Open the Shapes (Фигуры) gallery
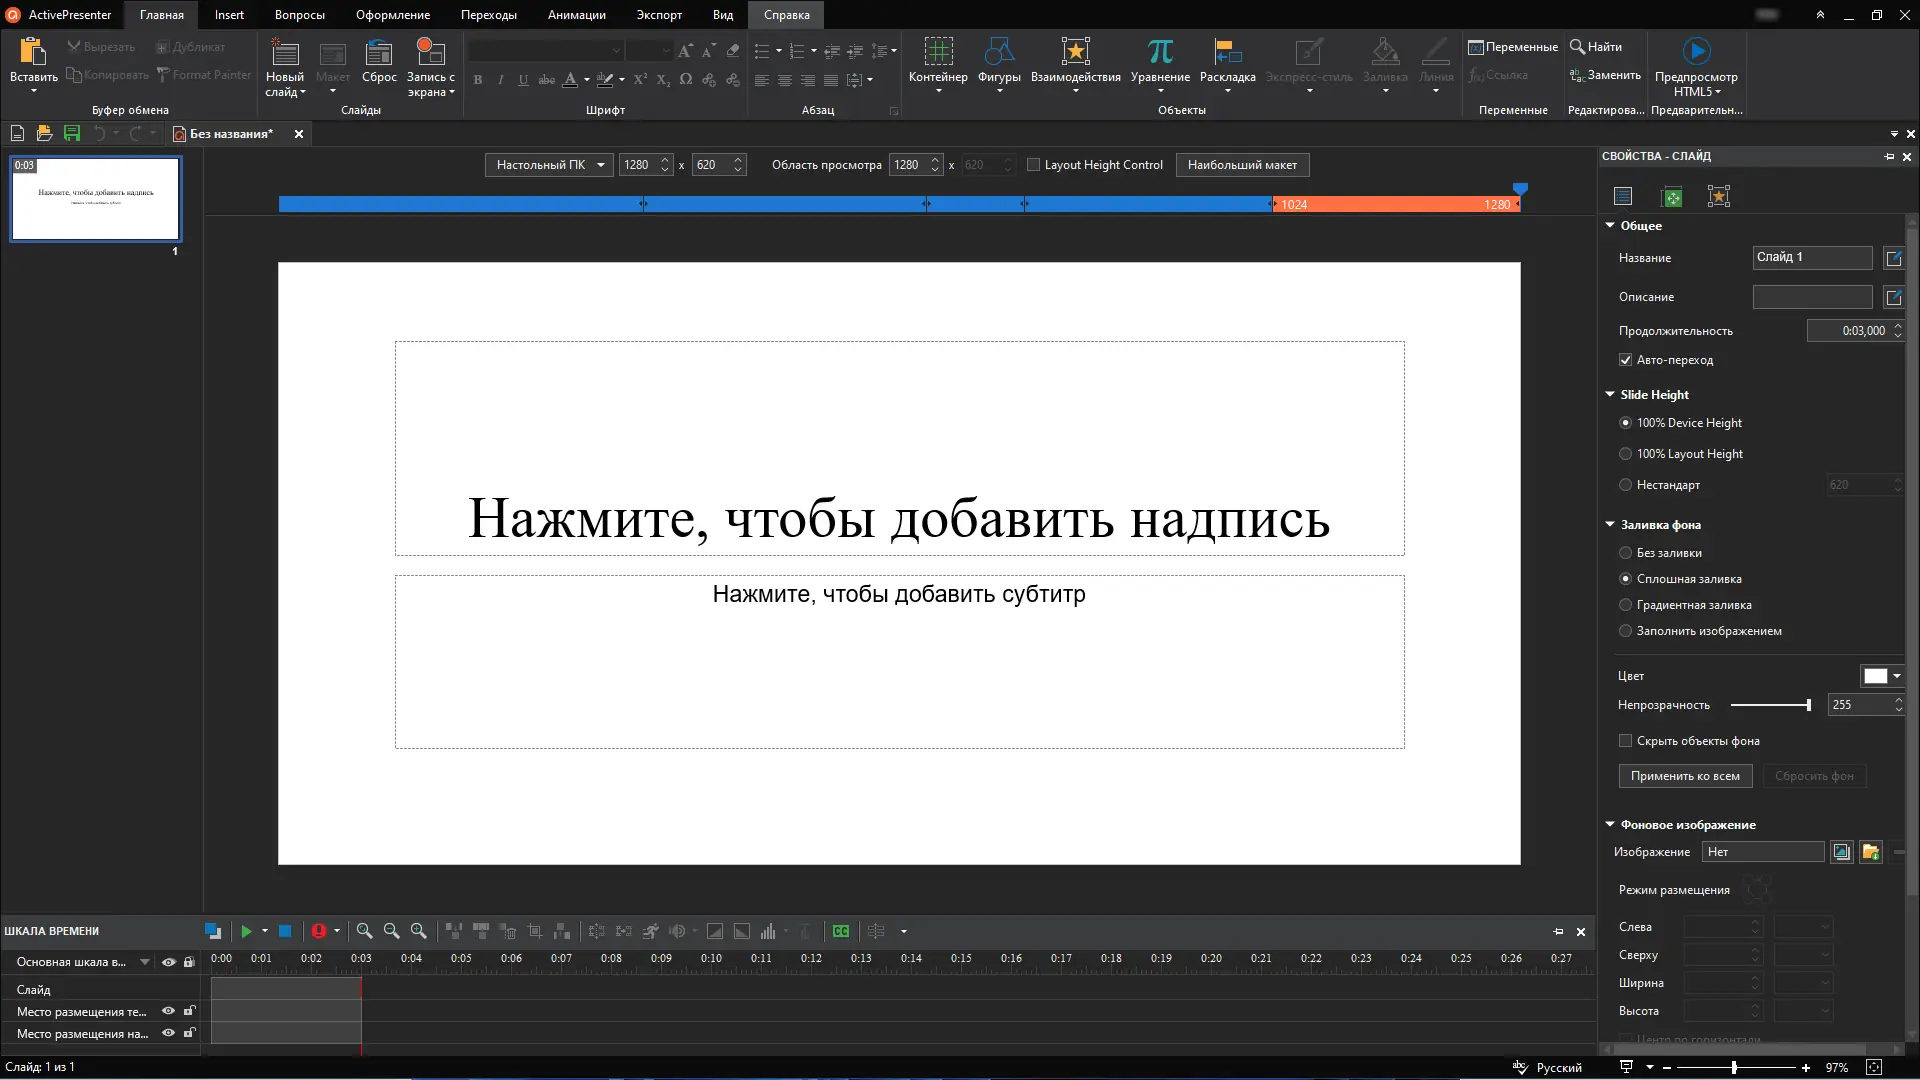Viewport: 1920px width, 1080px height. click(998, 52)
